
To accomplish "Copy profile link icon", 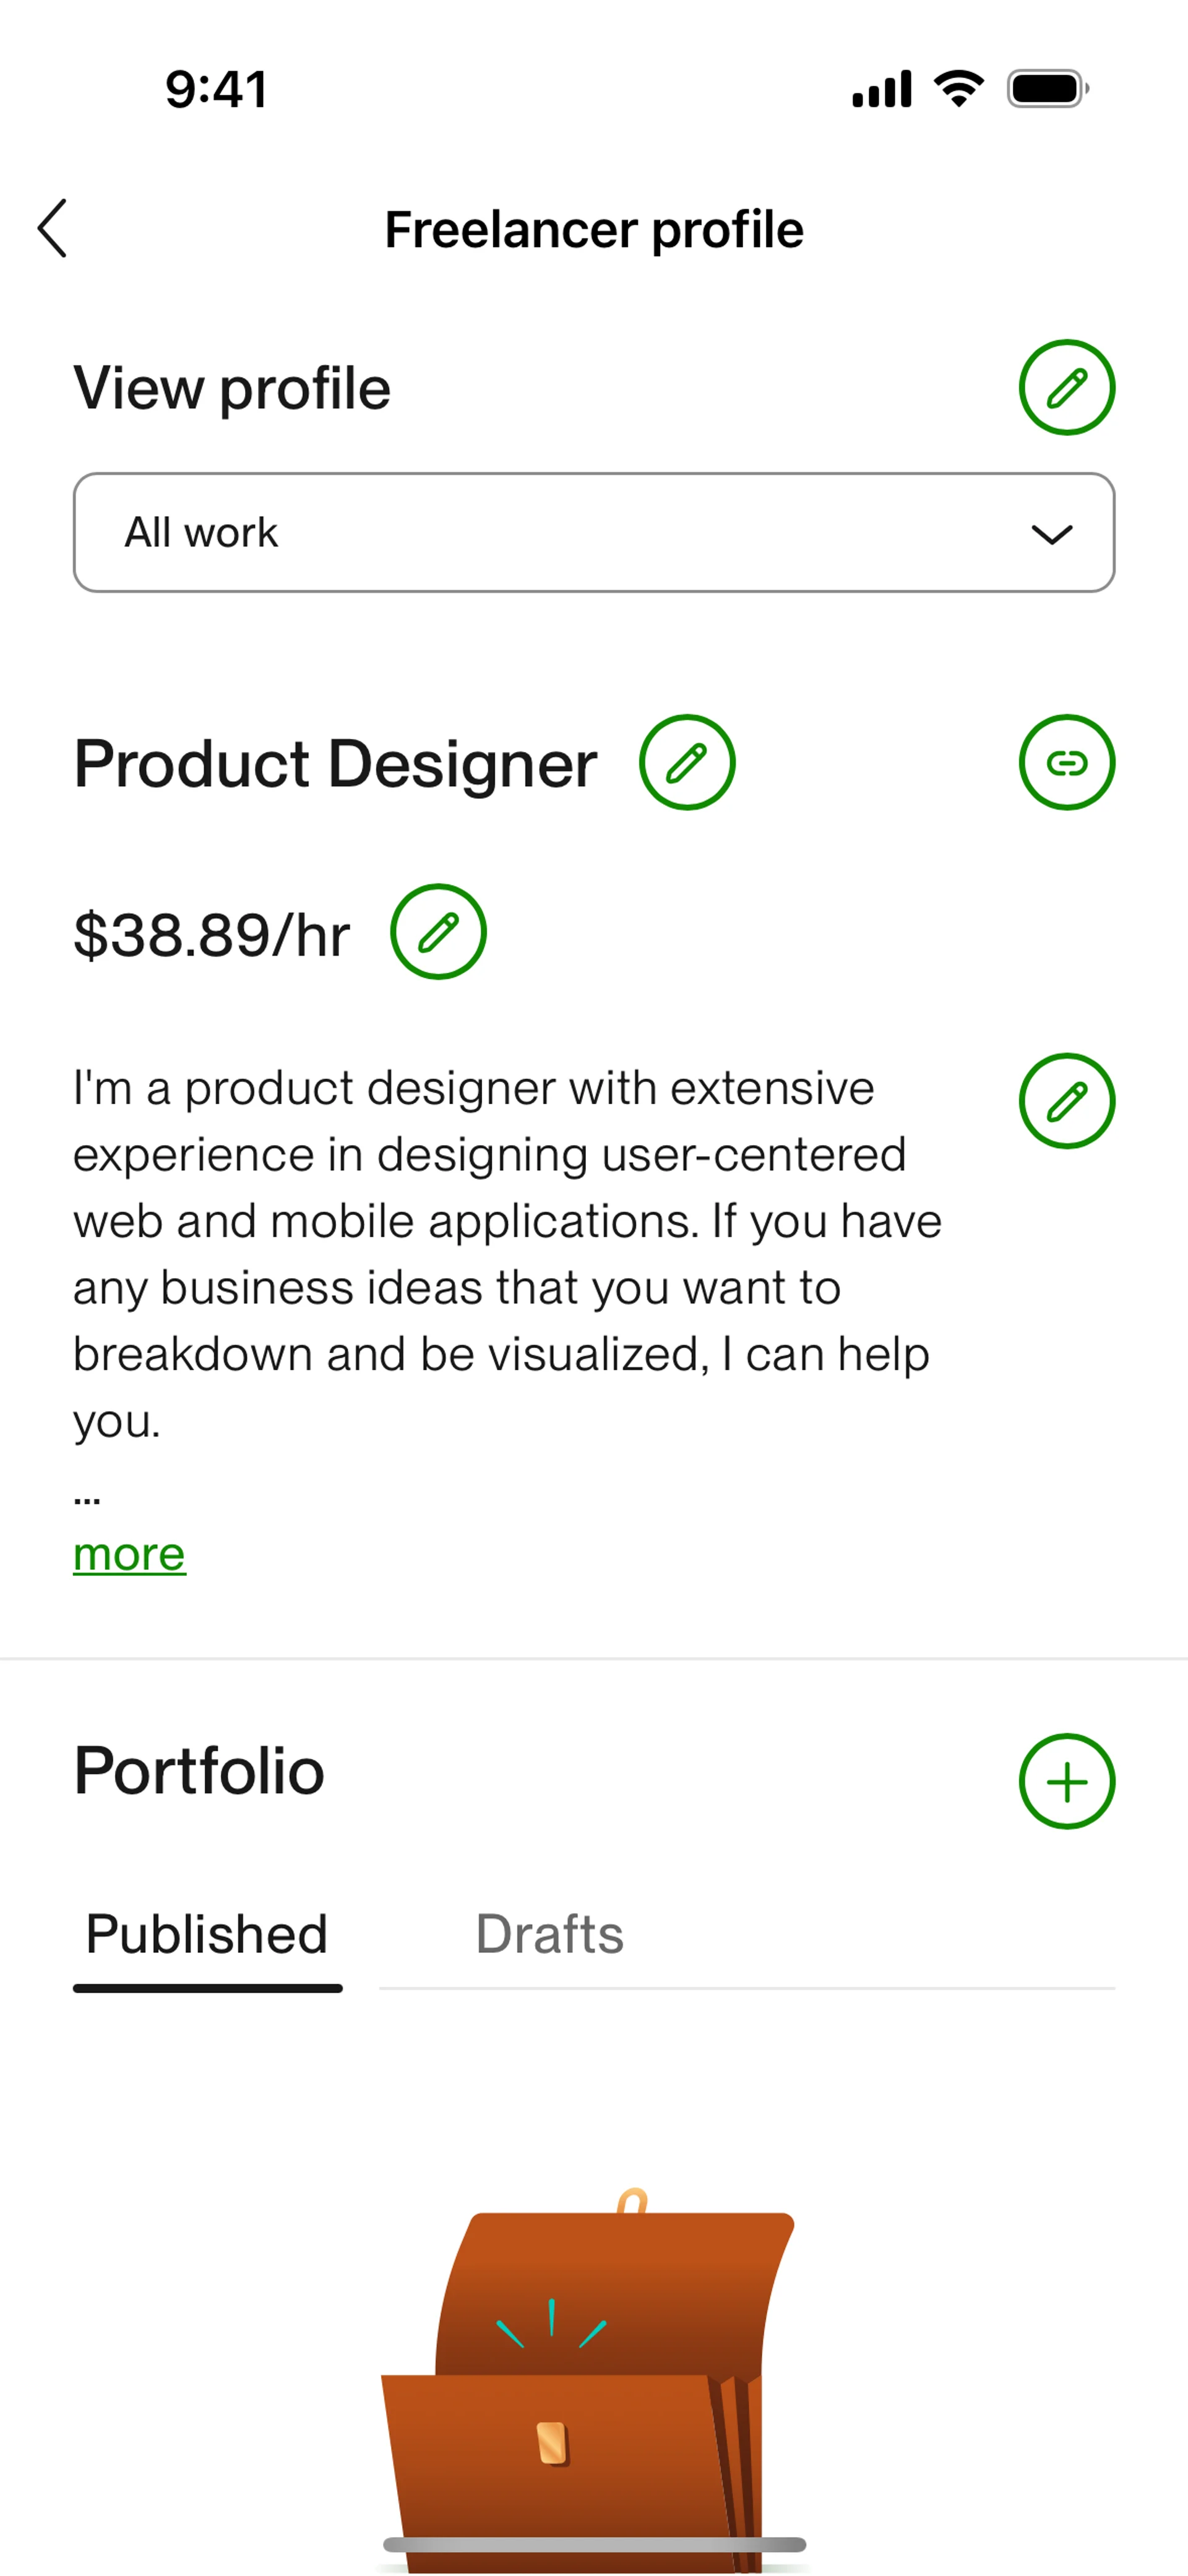I will tap(1066, 763).
